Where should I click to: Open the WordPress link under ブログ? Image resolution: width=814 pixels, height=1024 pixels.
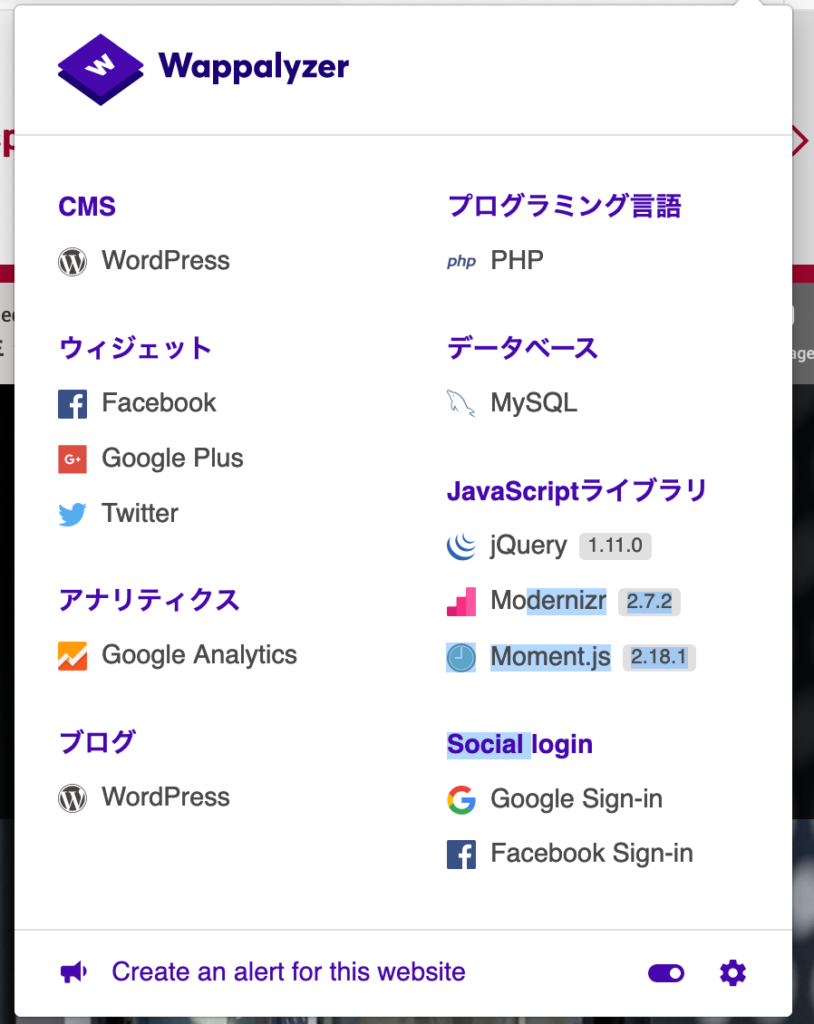tap(166, 797)
